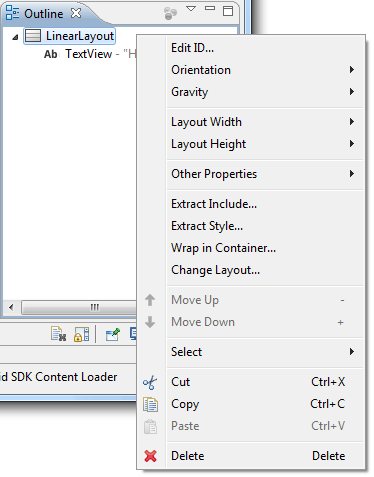Click the Move Down menu entry
This screenshot has height=477, width=374.
pyautogui.click(x=250, y=322)
